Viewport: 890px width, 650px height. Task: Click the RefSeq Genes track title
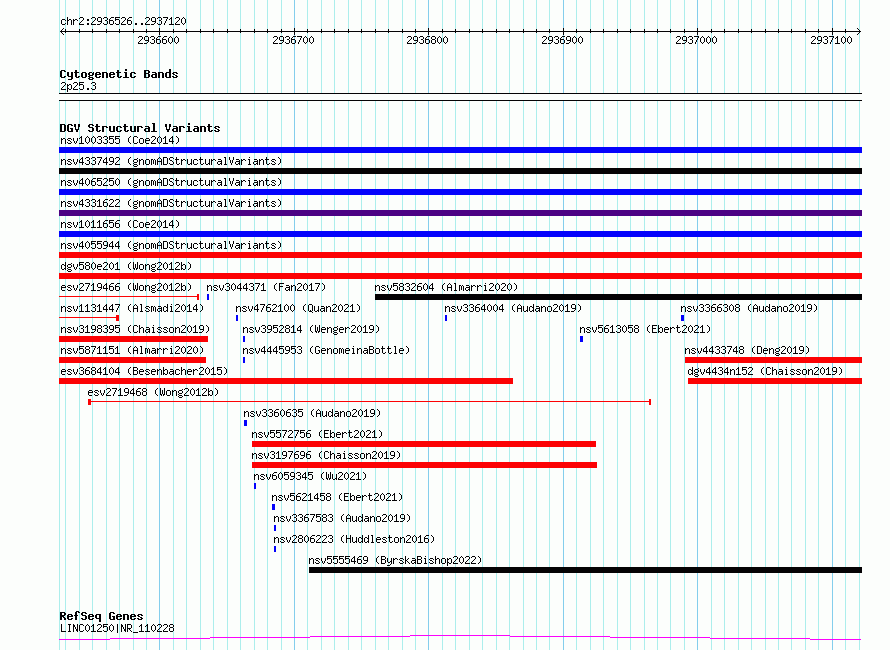point(101,617)
